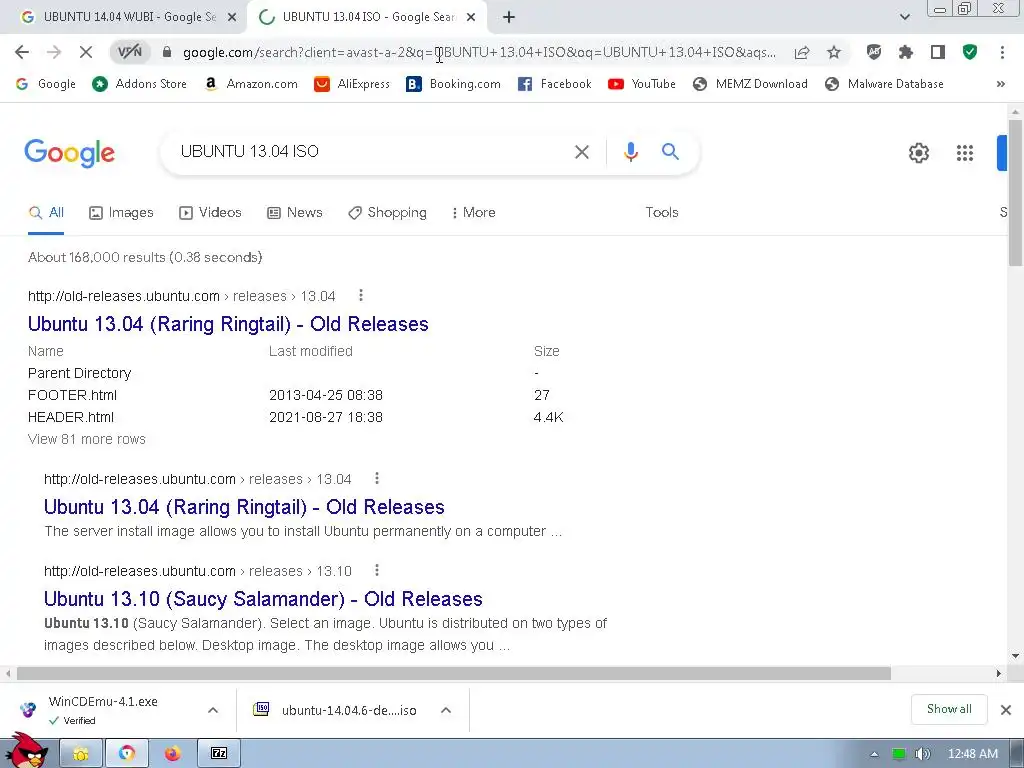Screen dimensions: 1024x768
Task: Stop loading the current page
Action: 86,52
